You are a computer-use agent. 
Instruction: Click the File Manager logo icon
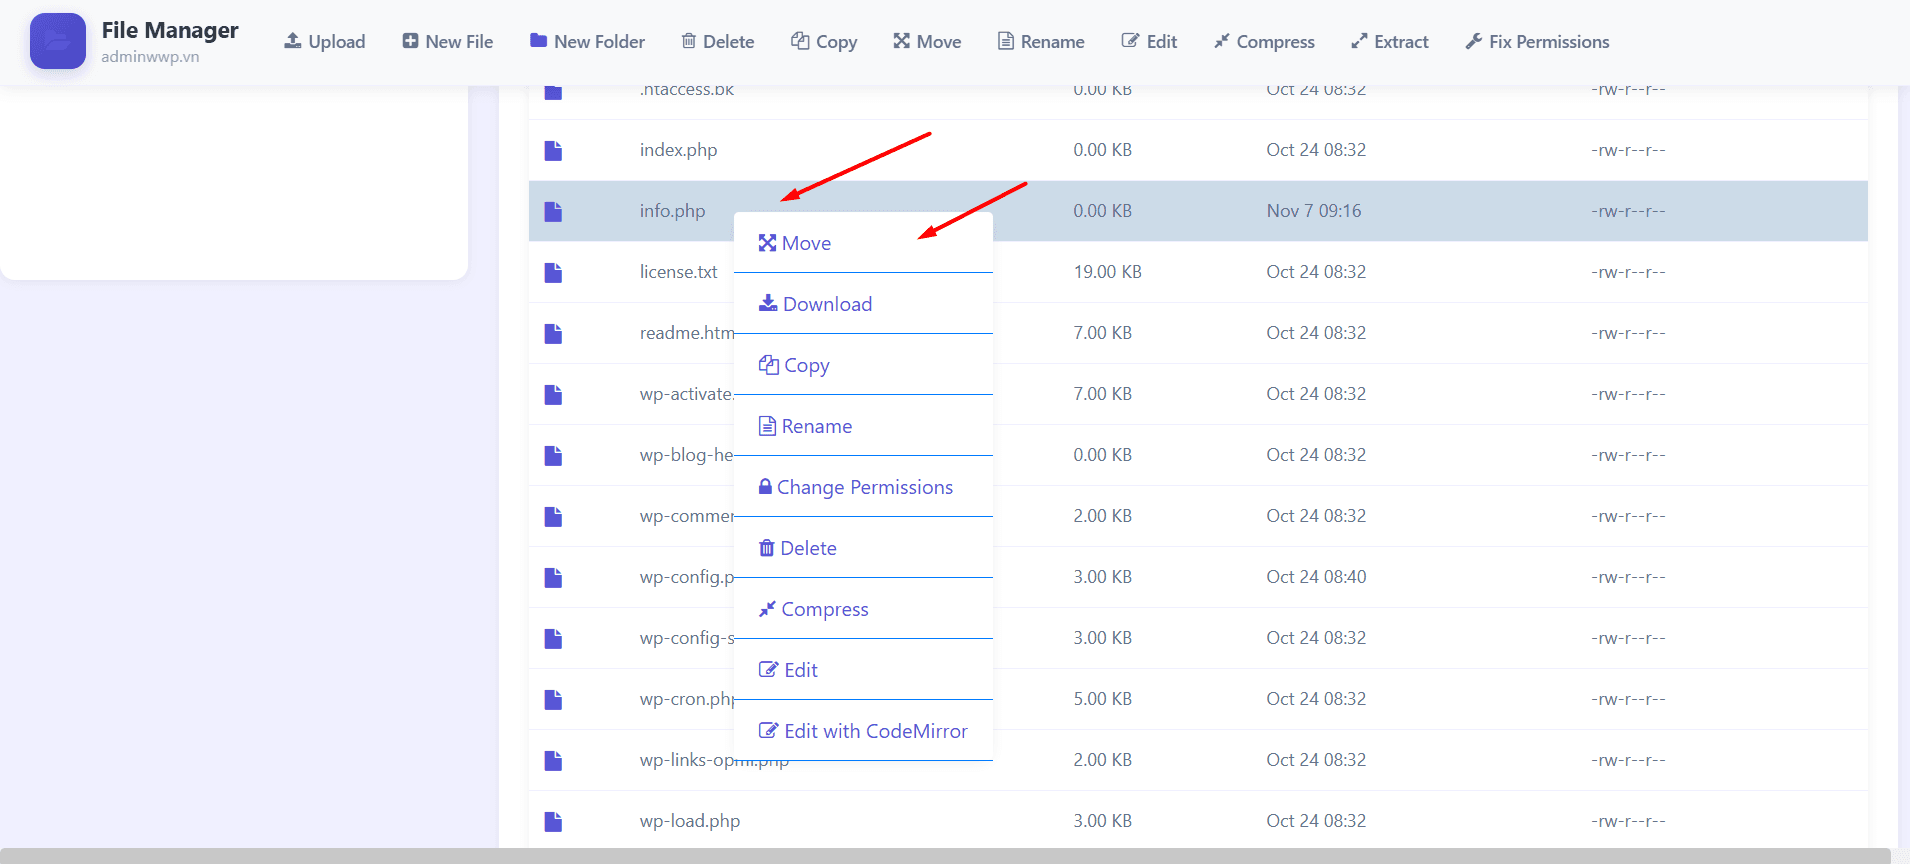coord(58,41)
